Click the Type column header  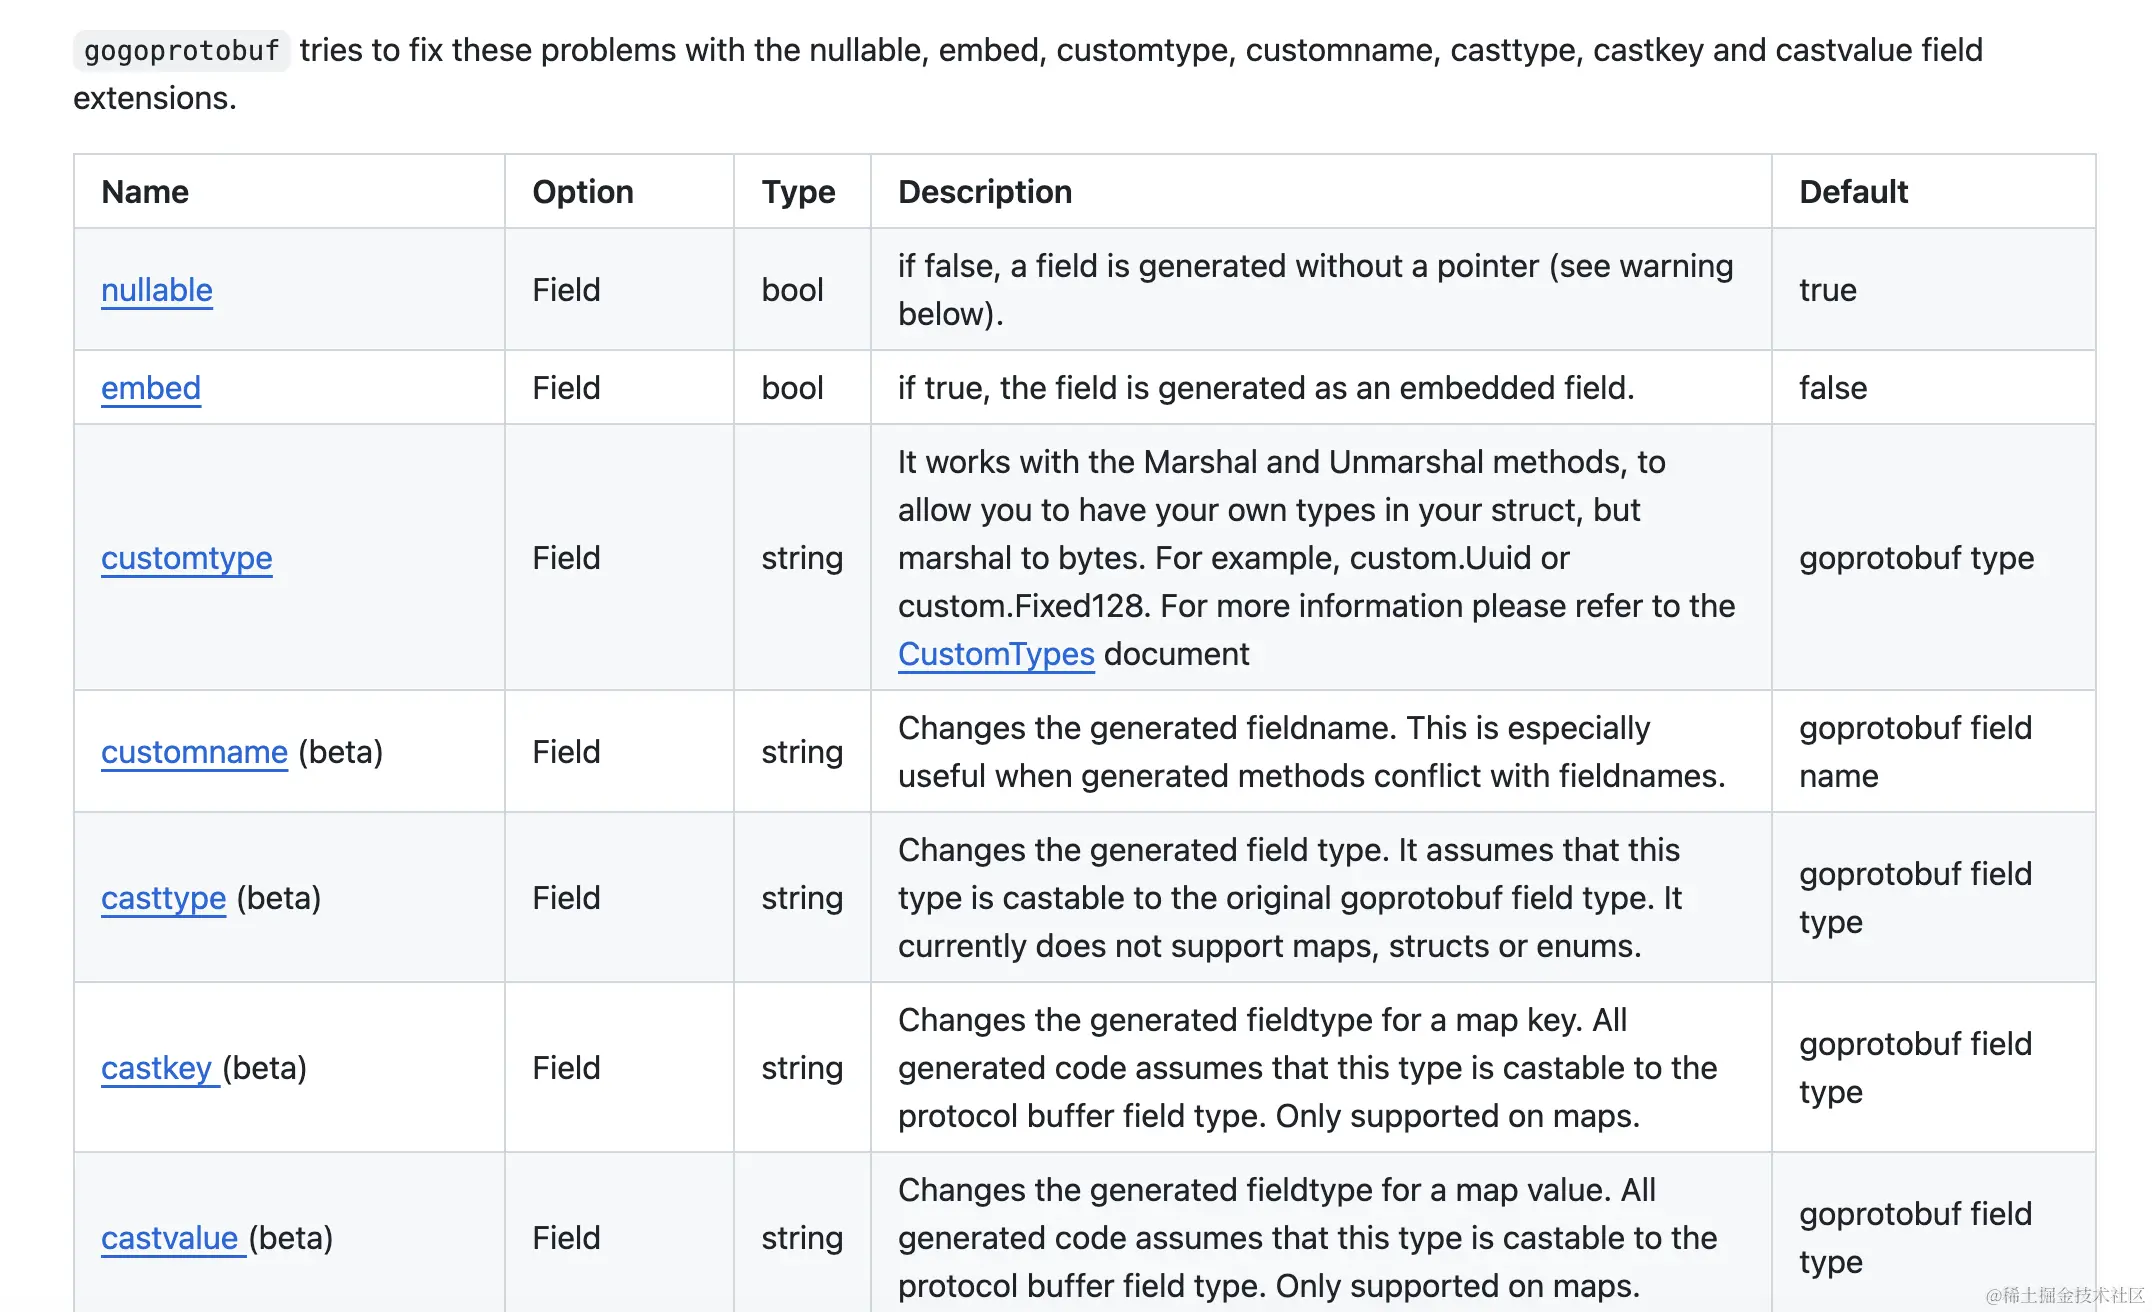point(798,192)
